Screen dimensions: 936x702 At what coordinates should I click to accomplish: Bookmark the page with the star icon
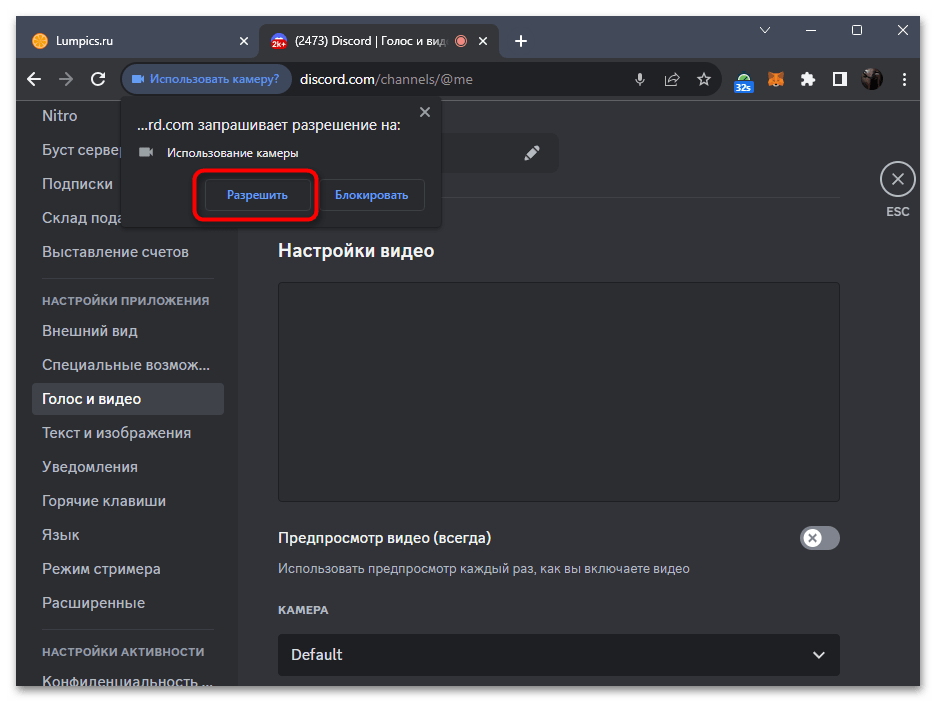point(704,79)
